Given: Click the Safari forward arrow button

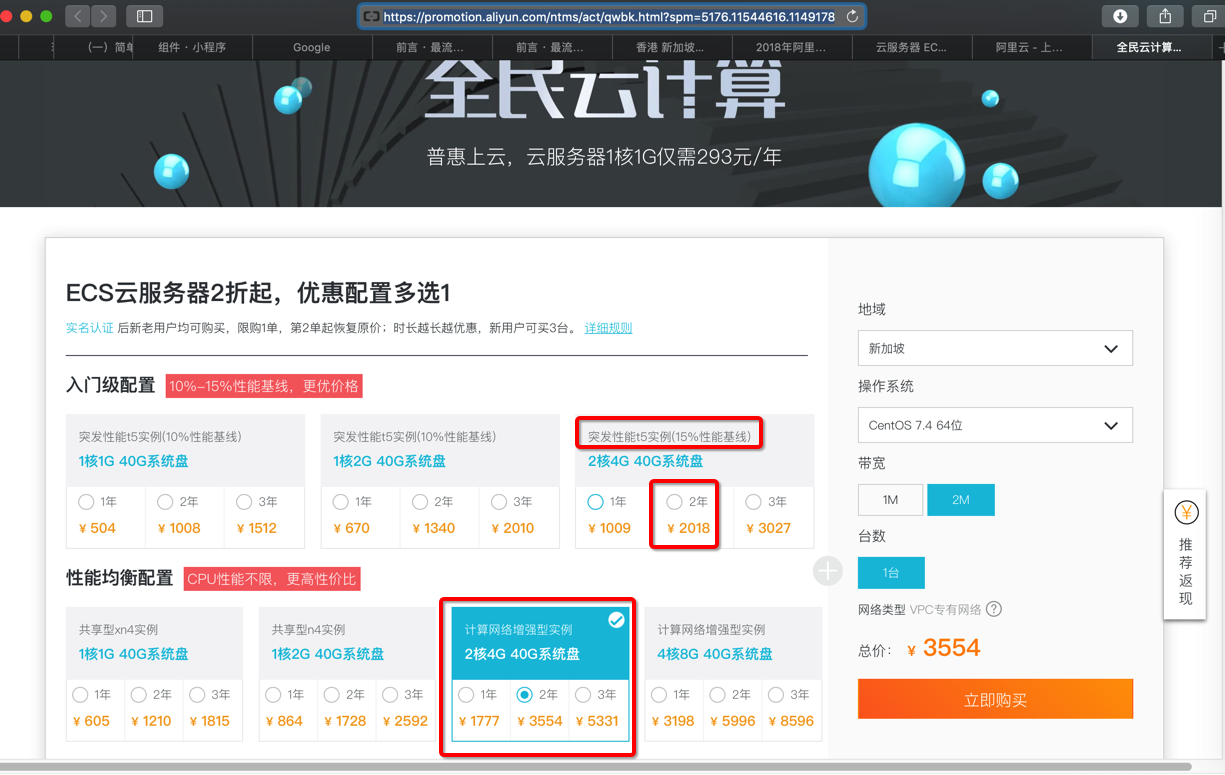Looking at the screenshot, I should [x=103, y=16].
